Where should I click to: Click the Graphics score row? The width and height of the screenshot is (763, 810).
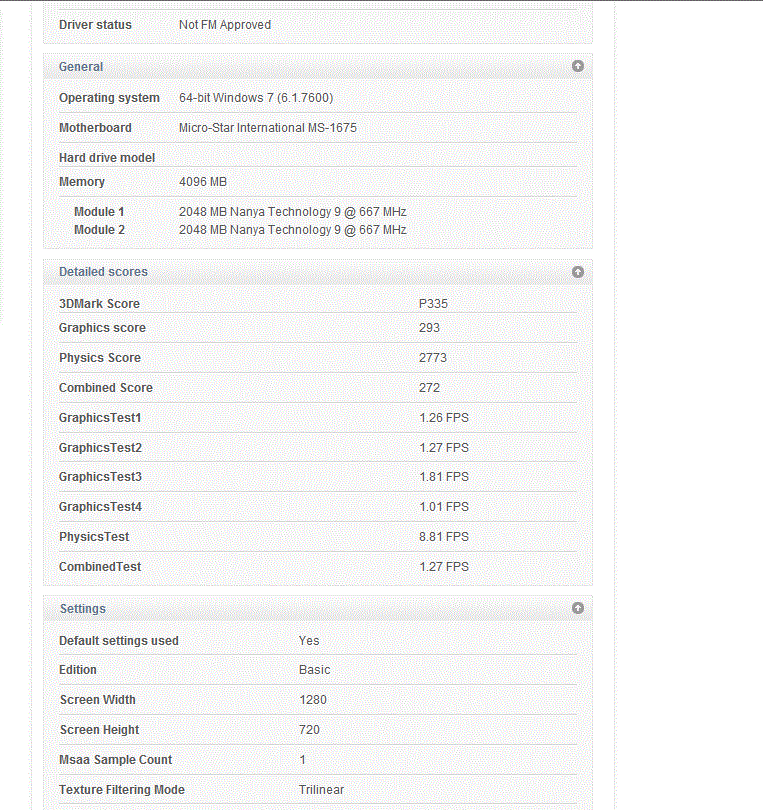coord(318,328)
